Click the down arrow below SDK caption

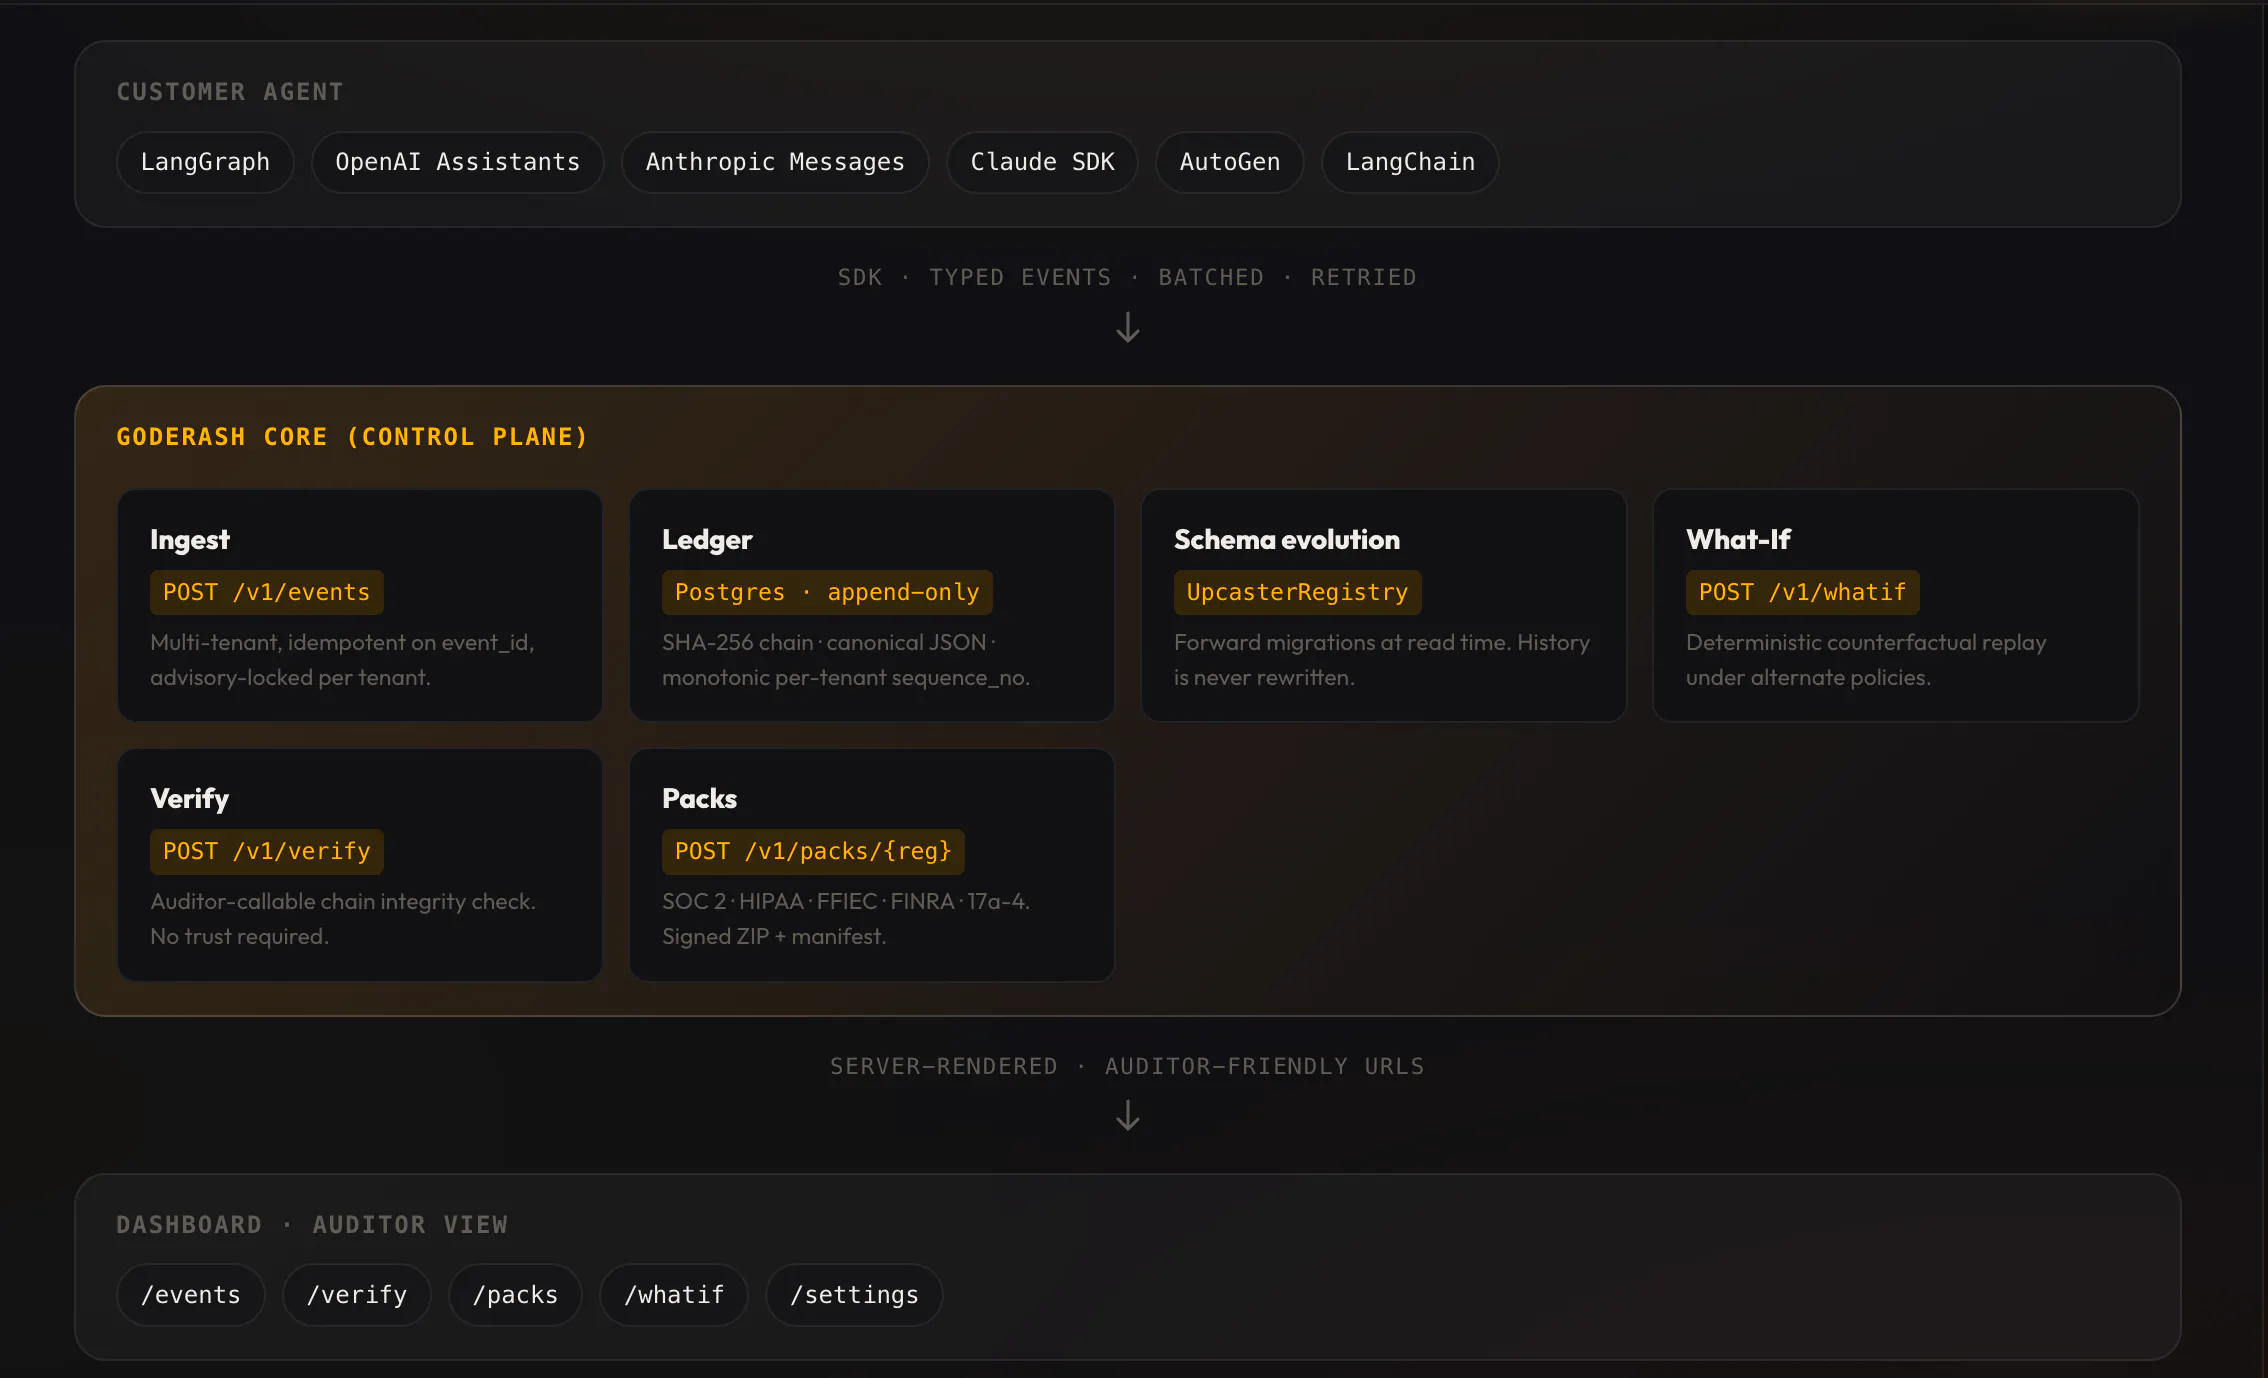pos(1128,328)
